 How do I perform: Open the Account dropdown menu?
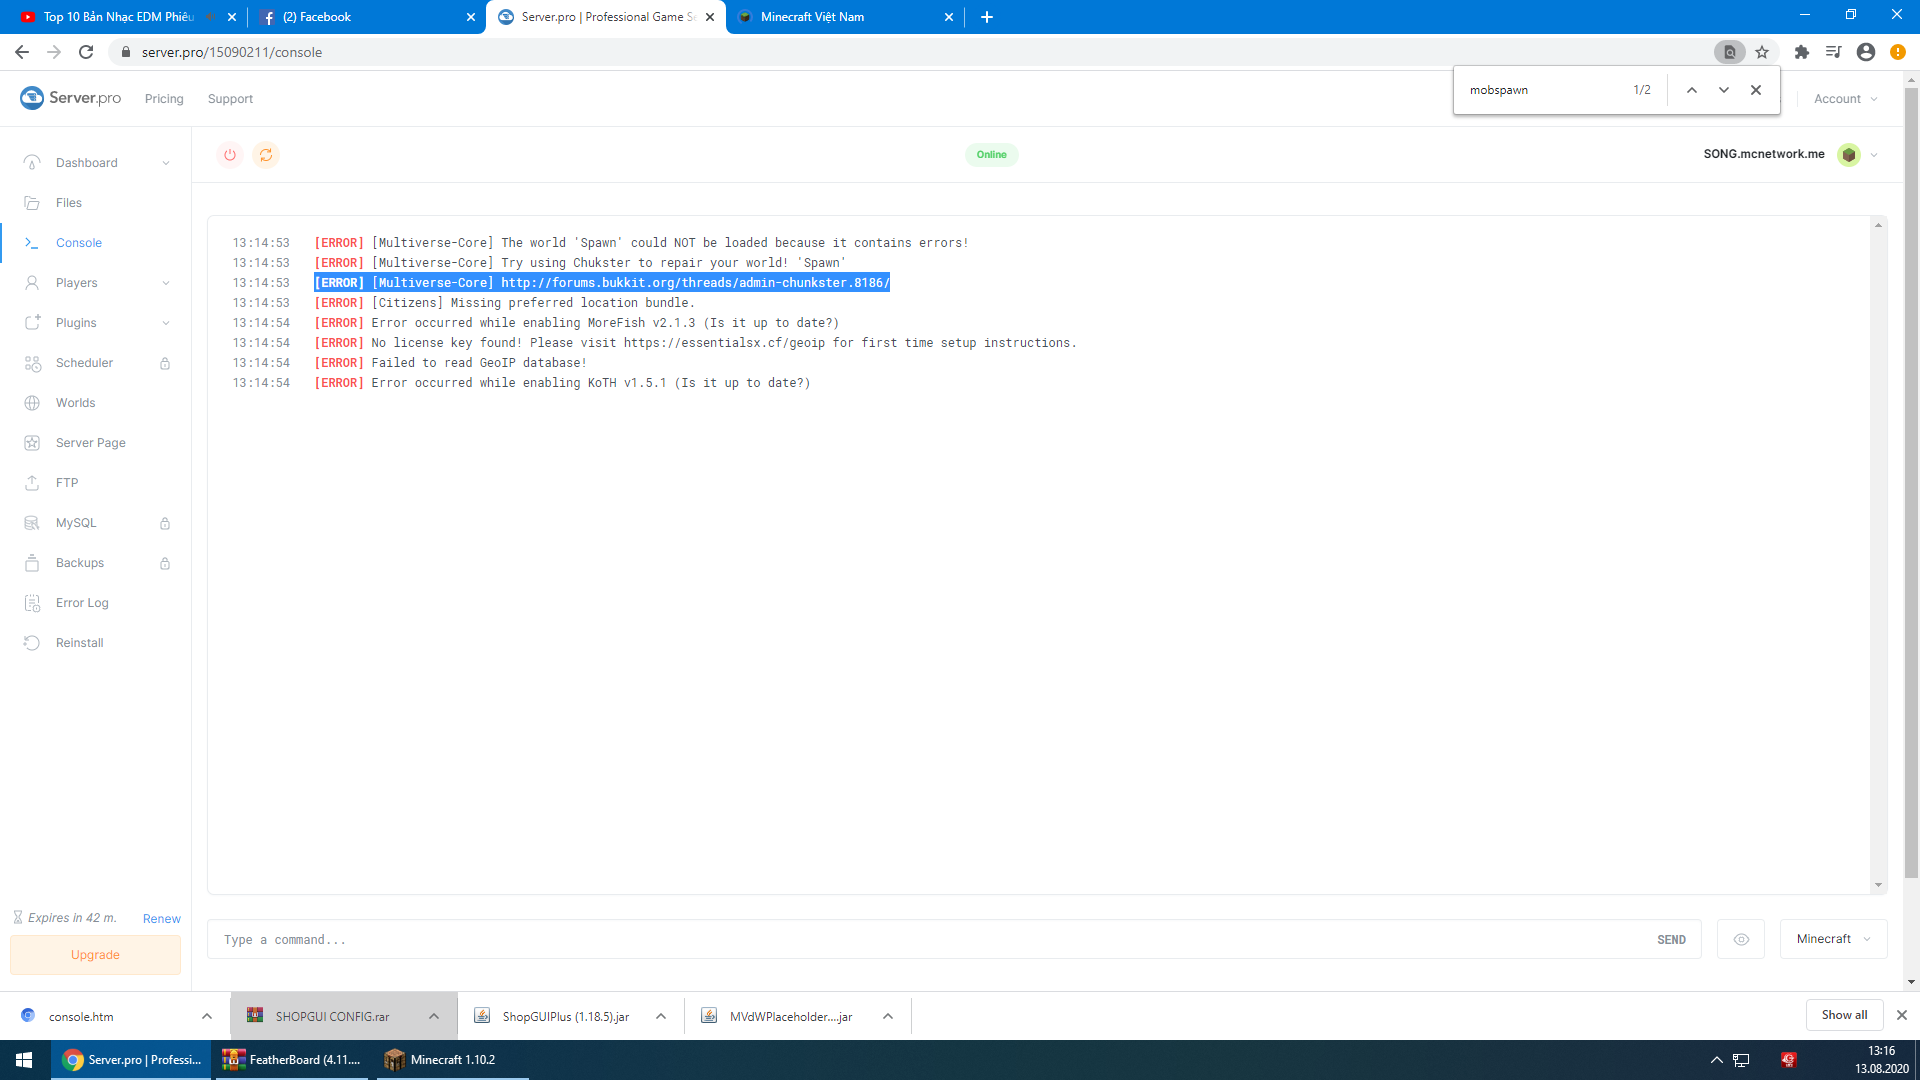coord(1845,99)
